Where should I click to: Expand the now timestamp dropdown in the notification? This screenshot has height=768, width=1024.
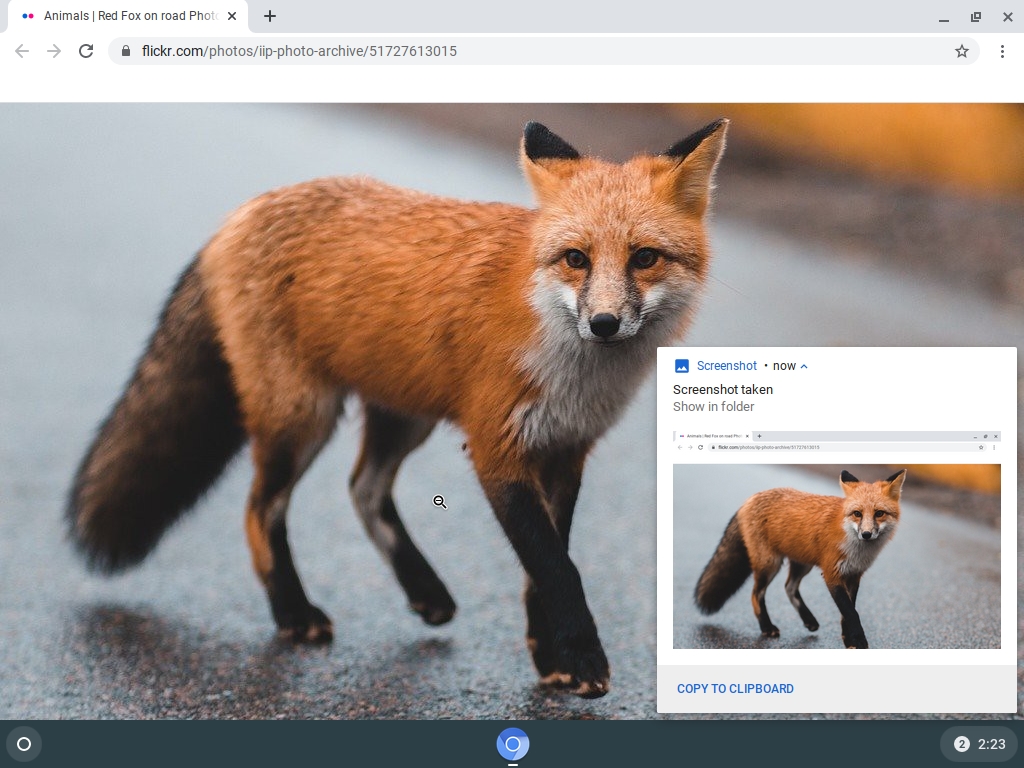pos(785,365)
